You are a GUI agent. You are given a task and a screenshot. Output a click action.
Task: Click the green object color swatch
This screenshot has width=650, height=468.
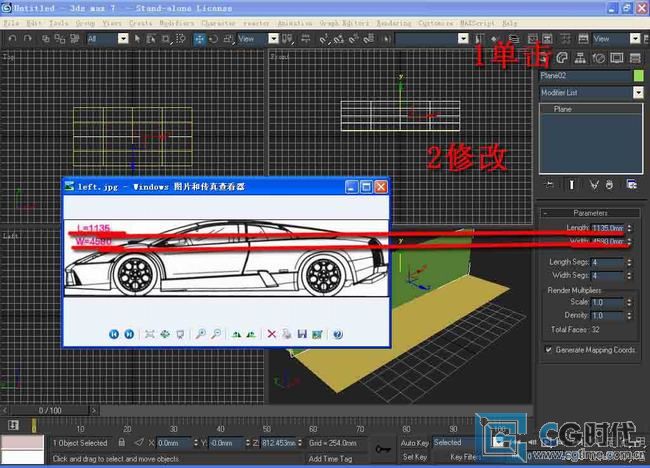[638, 75]
